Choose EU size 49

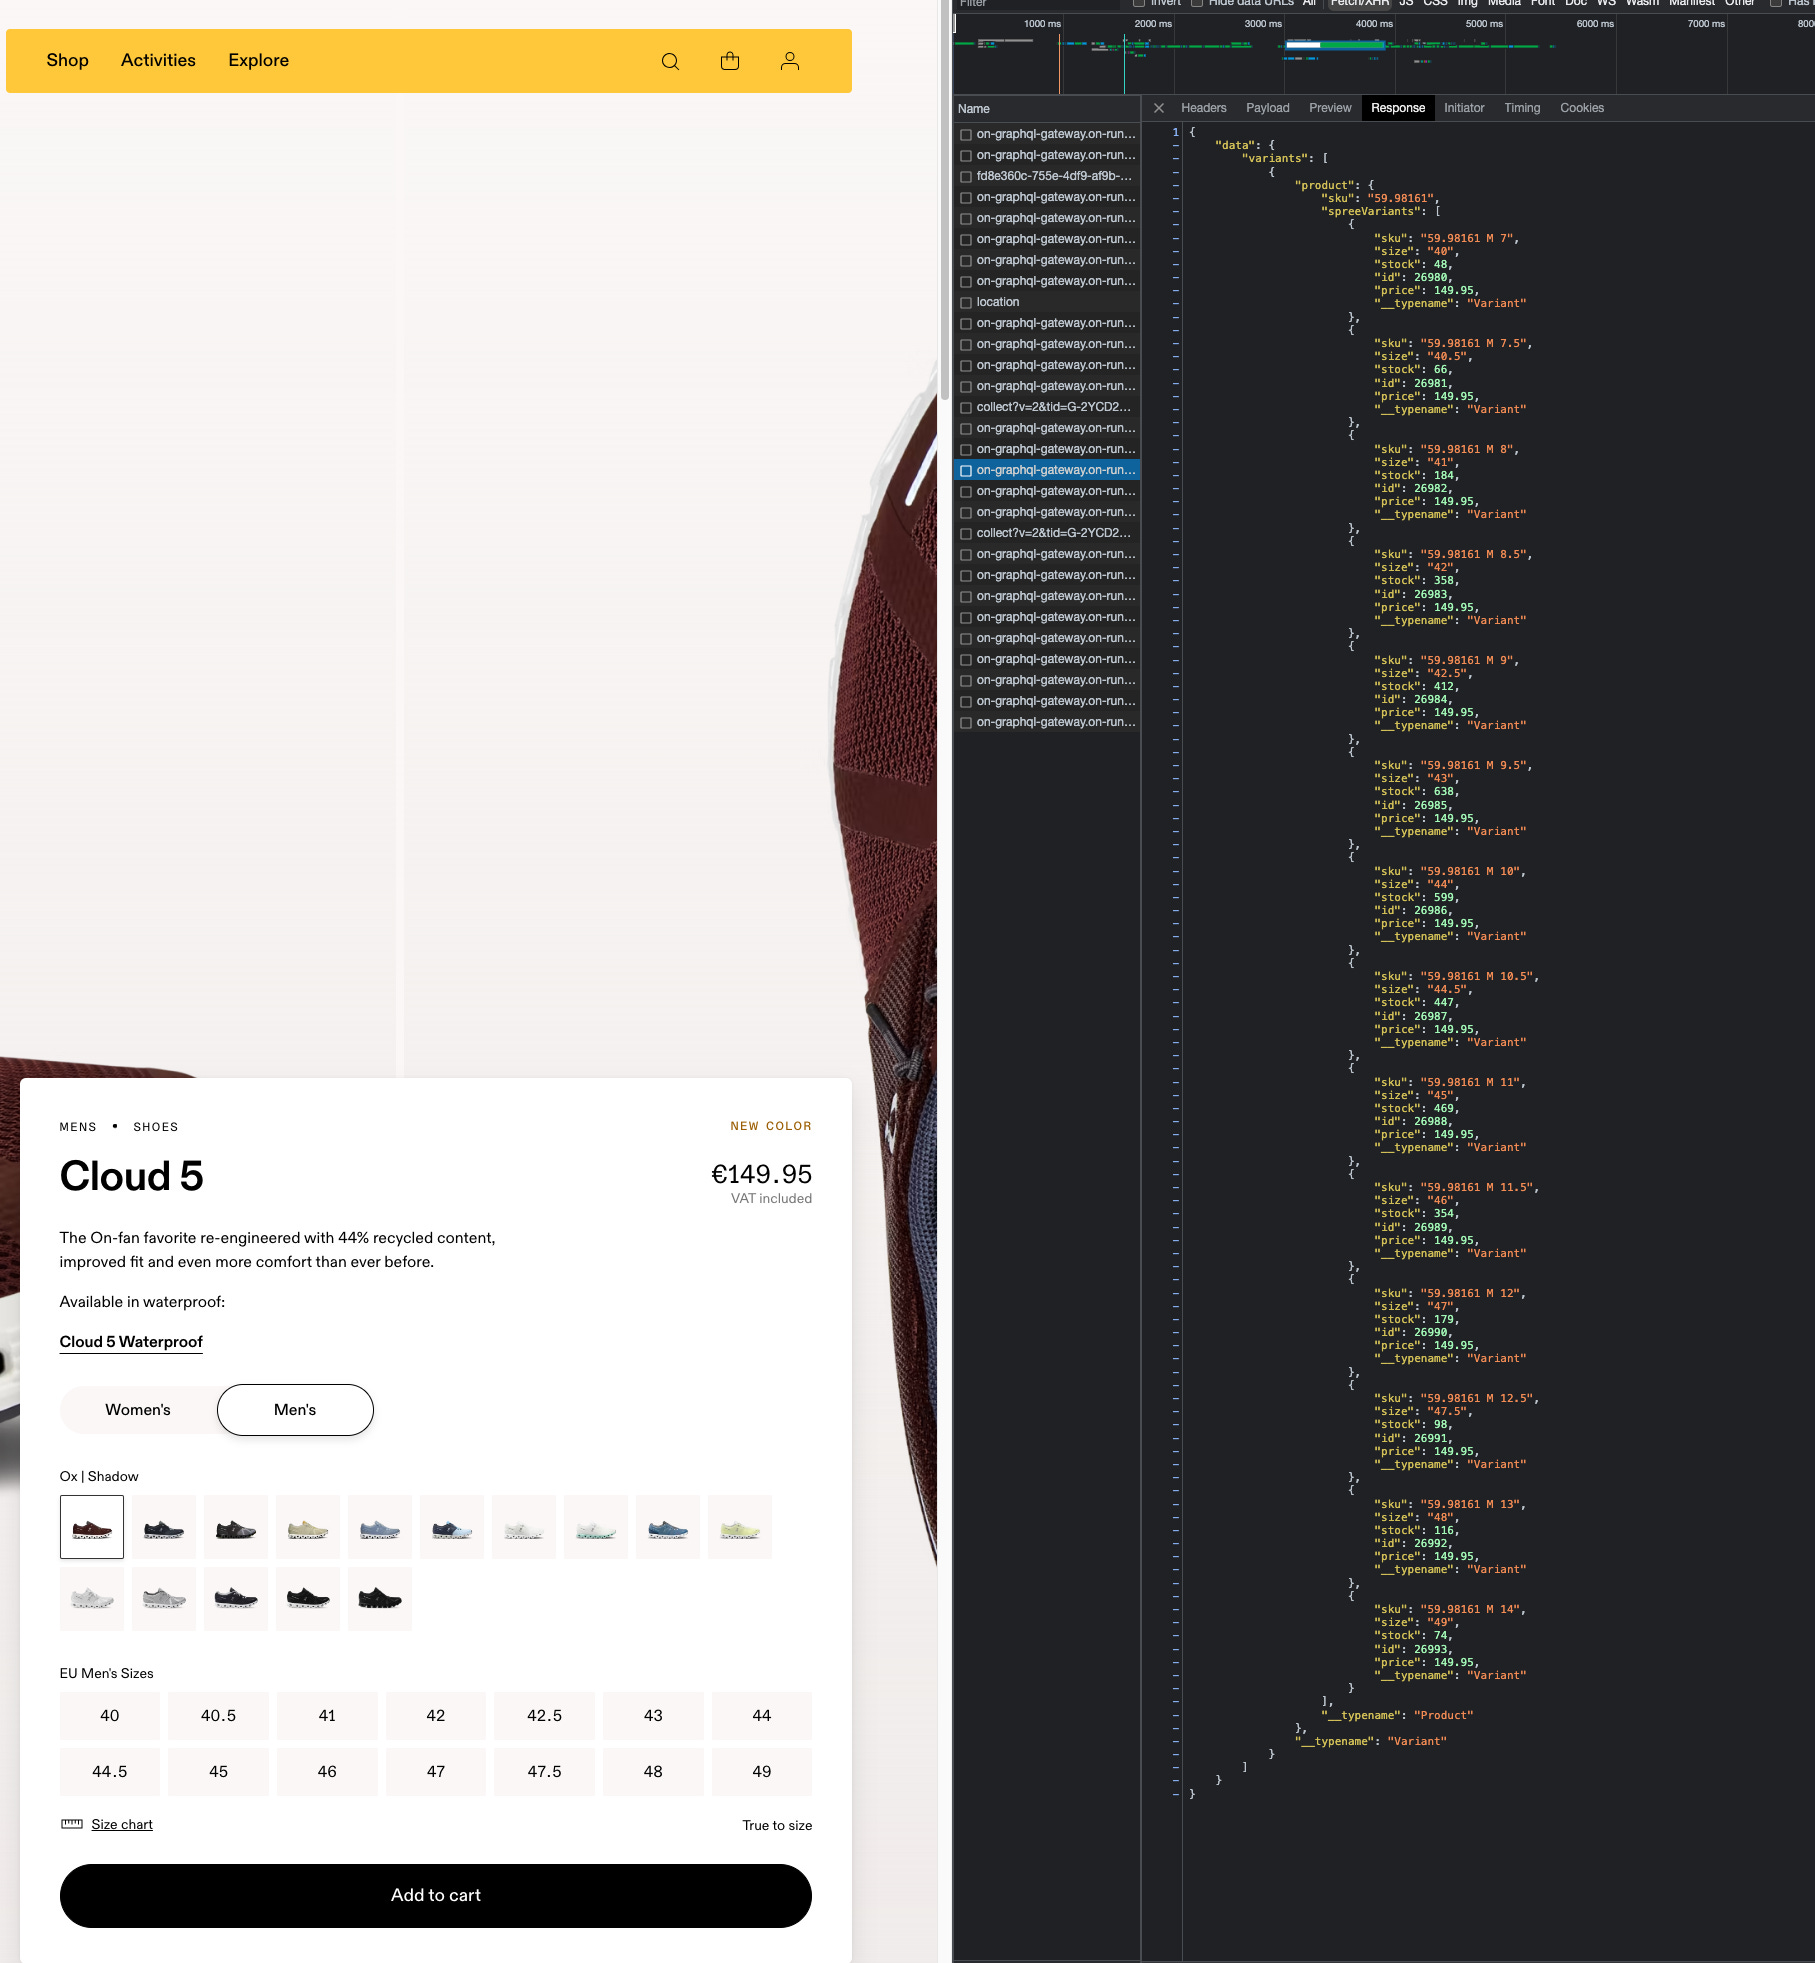[x=762, y=1771]
